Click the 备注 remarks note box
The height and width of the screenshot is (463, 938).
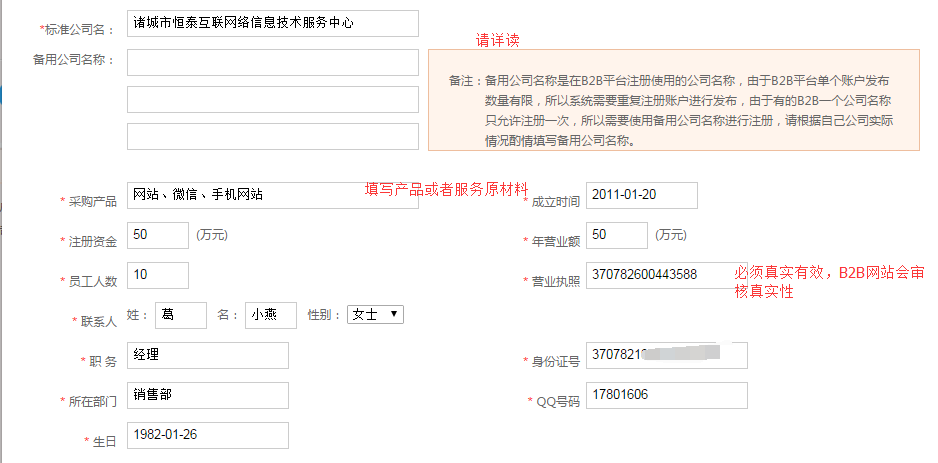[673, 100]
